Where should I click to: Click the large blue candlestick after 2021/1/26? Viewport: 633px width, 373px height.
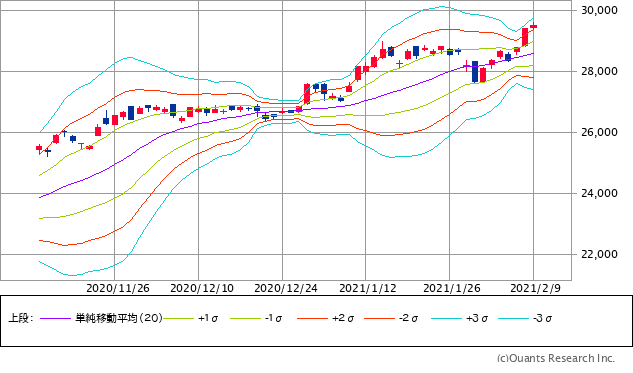475,71
